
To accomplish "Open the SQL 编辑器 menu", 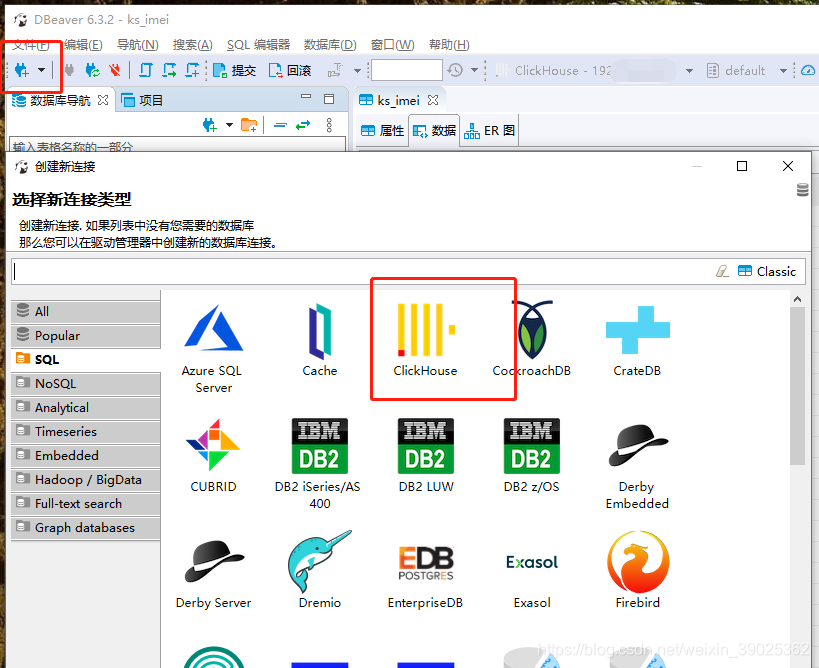I will (251, 44).
